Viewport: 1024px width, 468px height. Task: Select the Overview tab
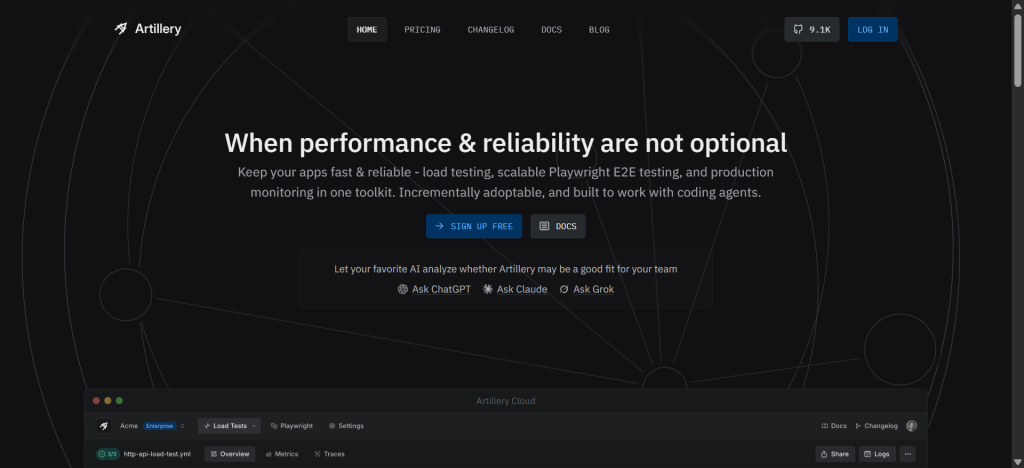[x=230, y=454]
